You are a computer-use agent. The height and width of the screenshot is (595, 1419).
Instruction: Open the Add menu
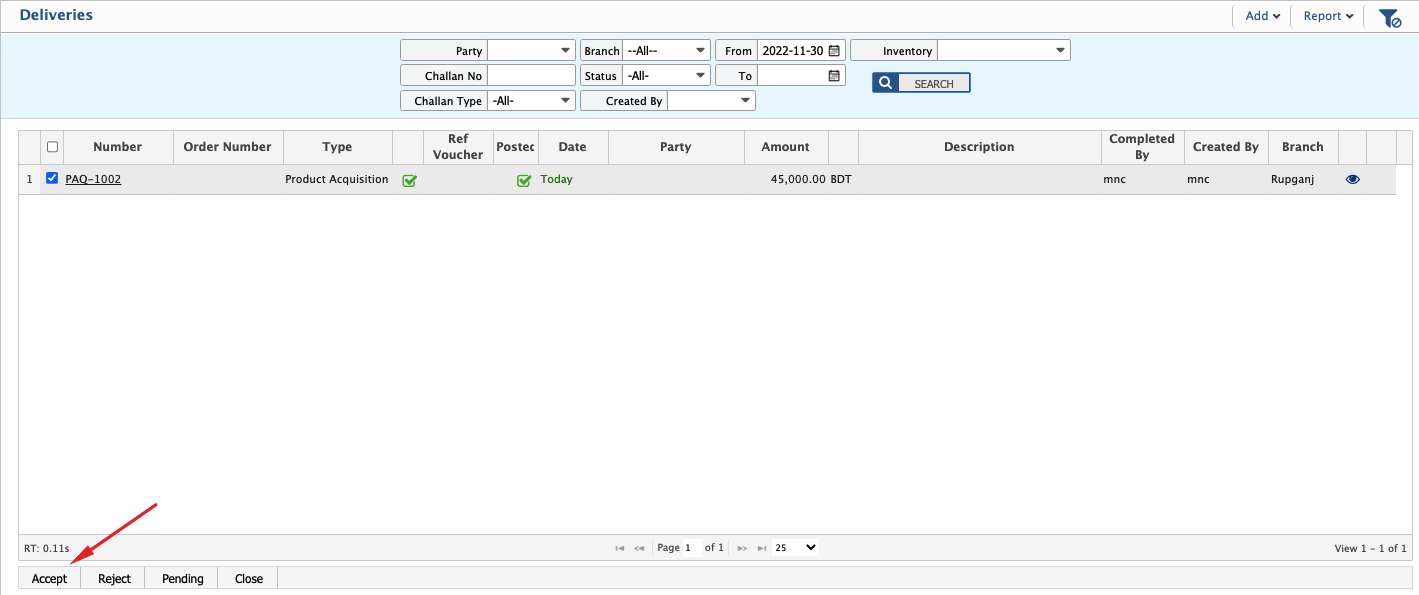[1262, 16]
